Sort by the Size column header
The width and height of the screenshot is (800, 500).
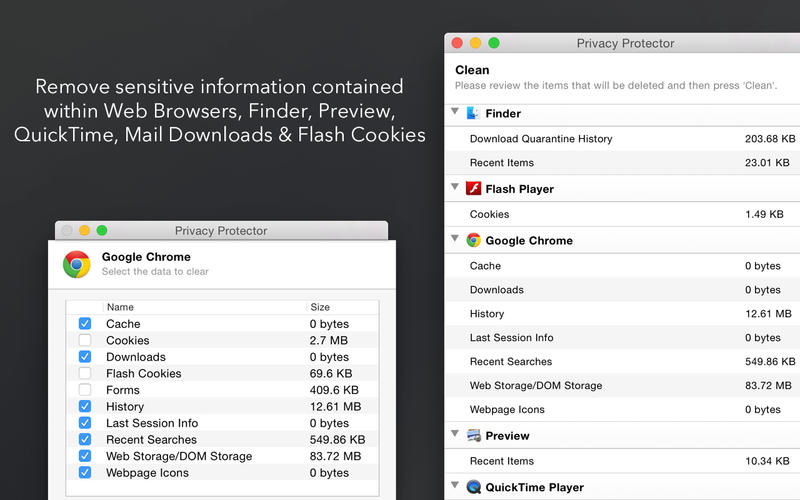[x=342, y=307]
